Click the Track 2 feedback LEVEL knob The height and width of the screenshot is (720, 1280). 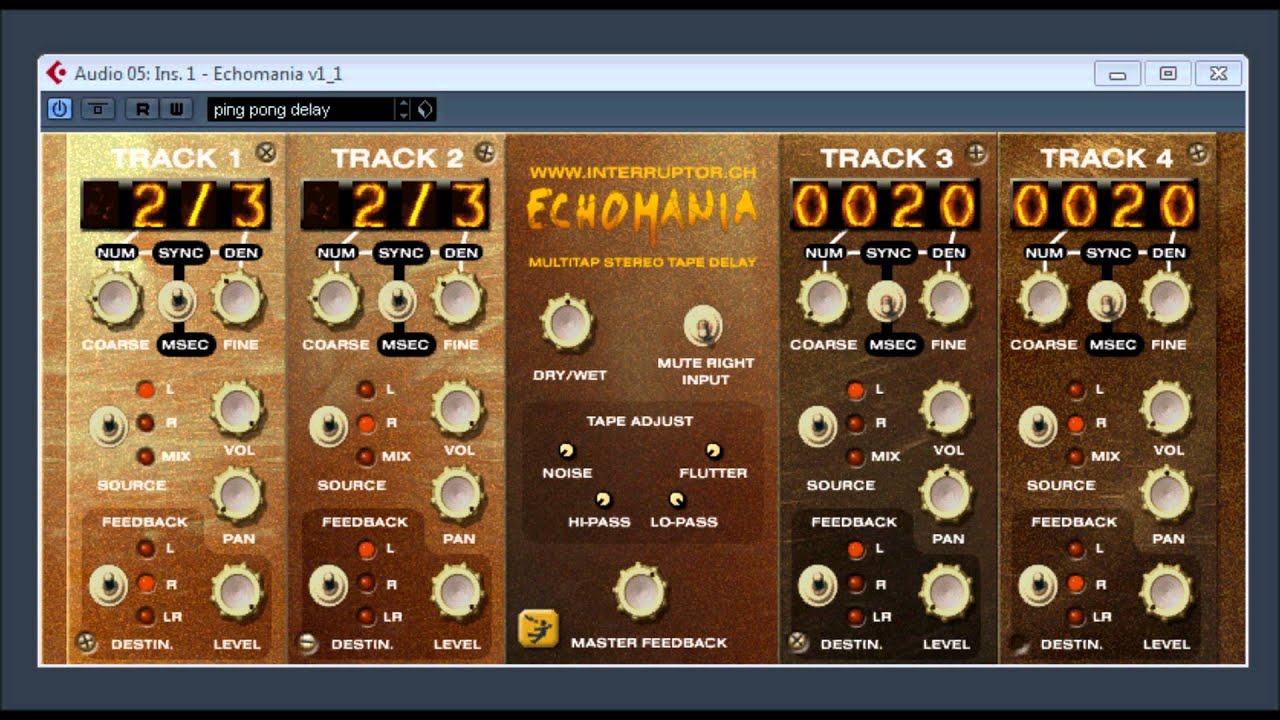click(458, 592)
